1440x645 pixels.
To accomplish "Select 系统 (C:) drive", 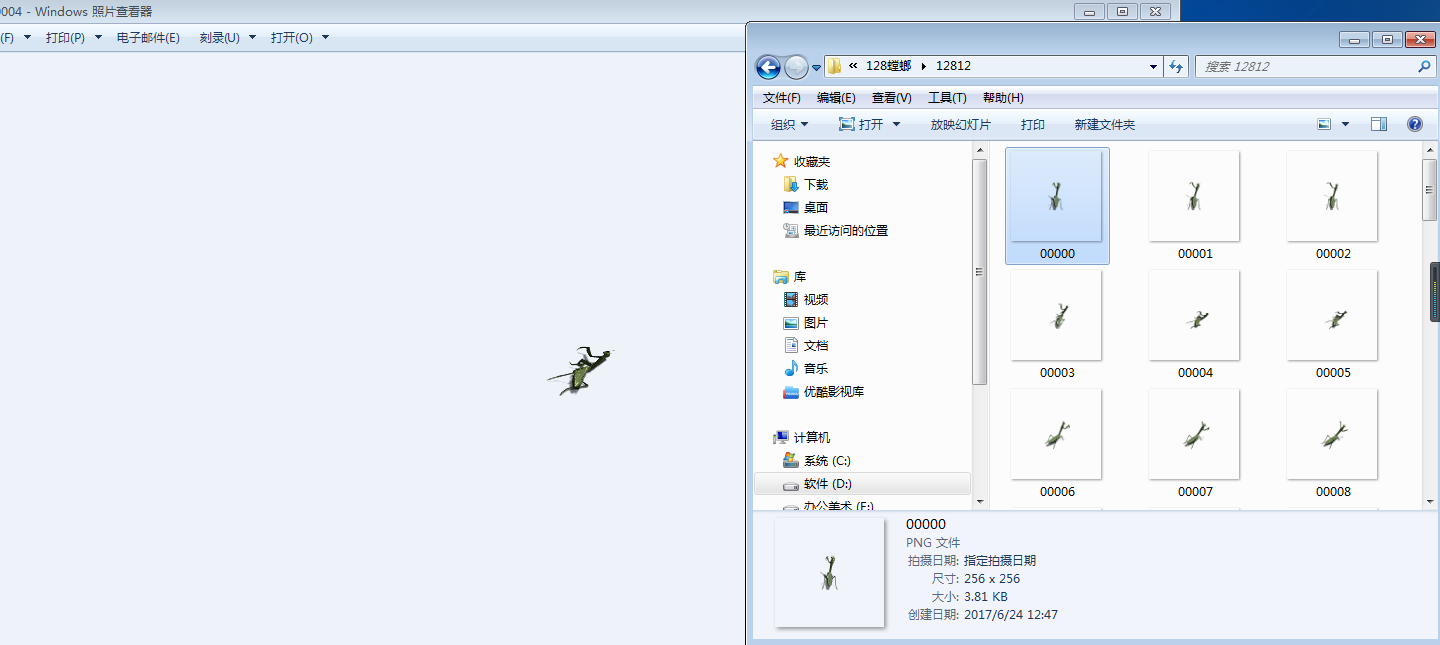I will click(x=827, y=461).
